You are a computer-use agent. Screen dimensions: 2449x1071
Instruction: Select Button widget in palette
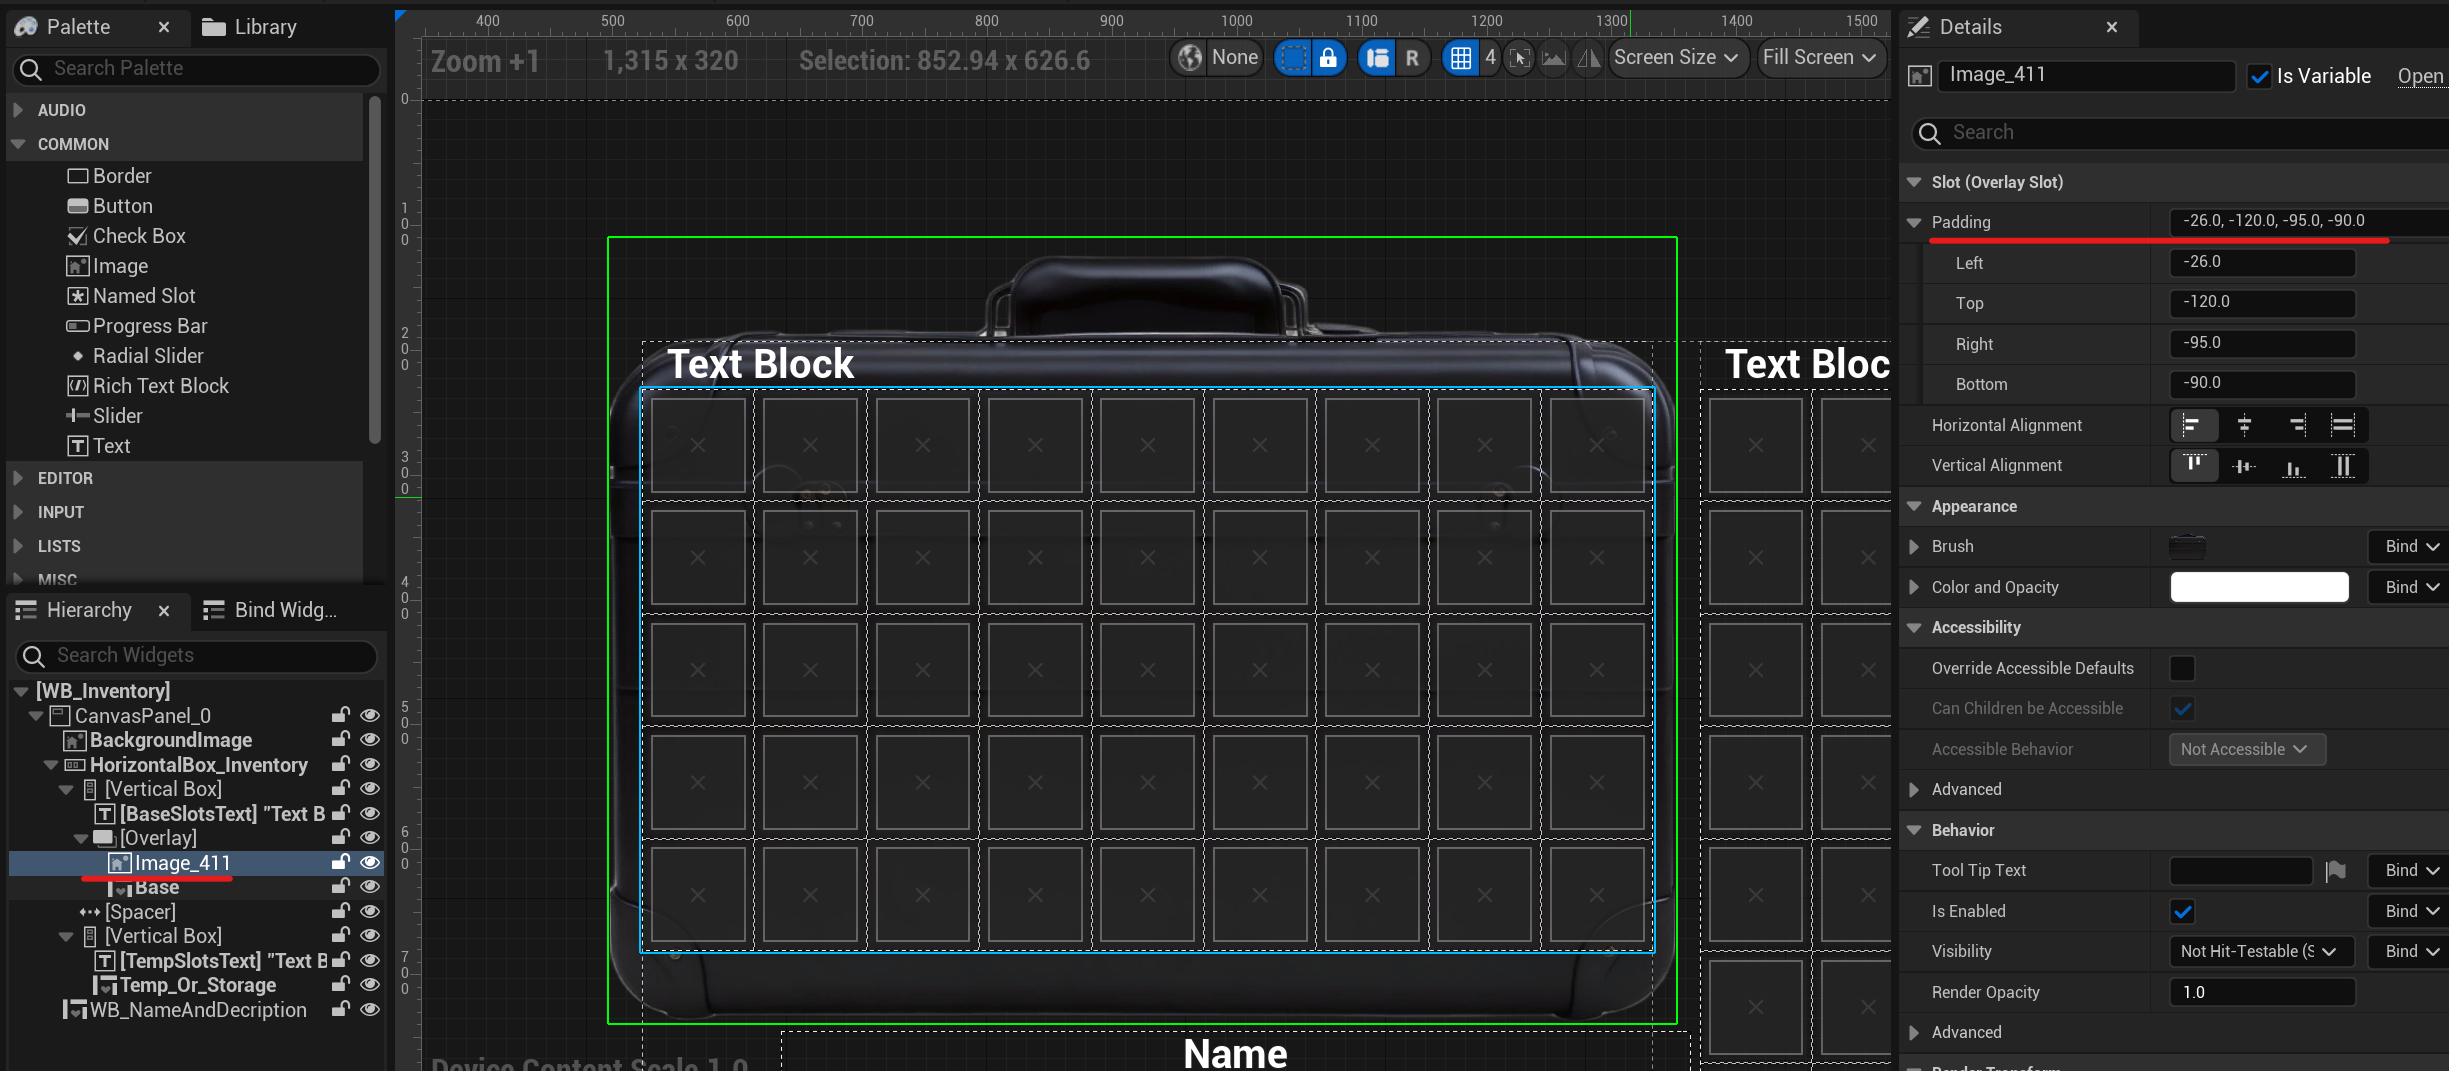pos(110,206)
